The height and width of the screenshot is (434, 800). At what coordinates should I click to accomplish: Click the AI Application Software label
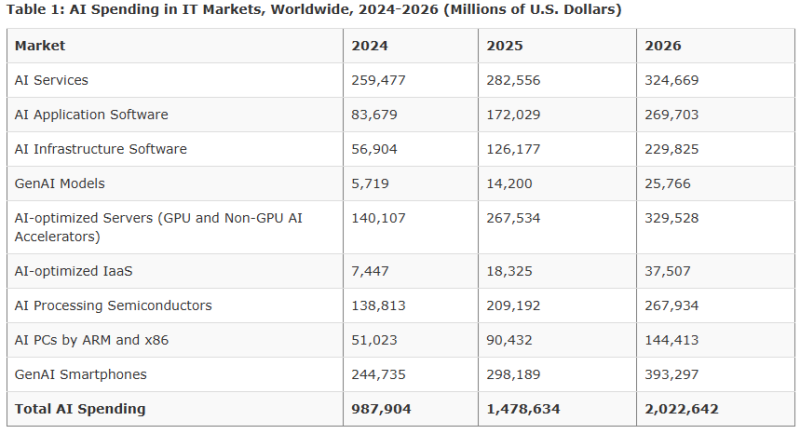point(91,115)
